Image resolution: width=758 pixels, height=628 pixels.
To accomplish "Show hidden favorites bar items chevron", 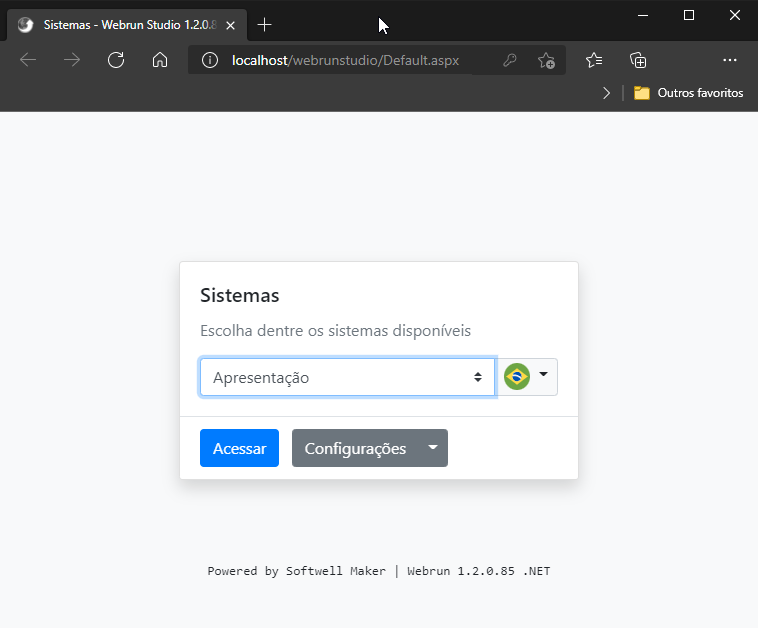I will (x=606, y=93).
